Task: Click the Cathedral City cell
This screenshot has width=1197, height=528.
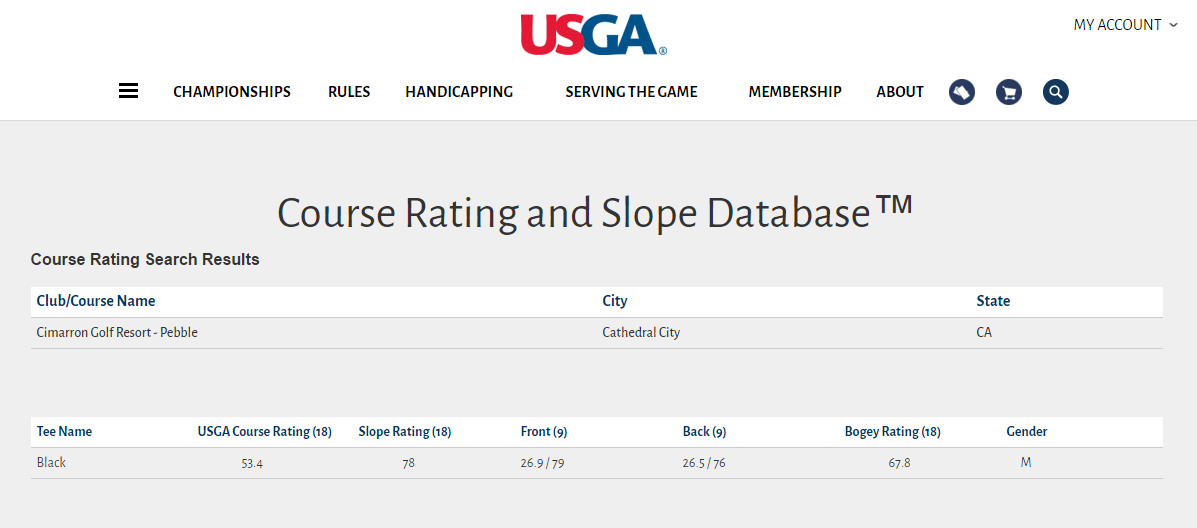Action: tap(641, 332)
